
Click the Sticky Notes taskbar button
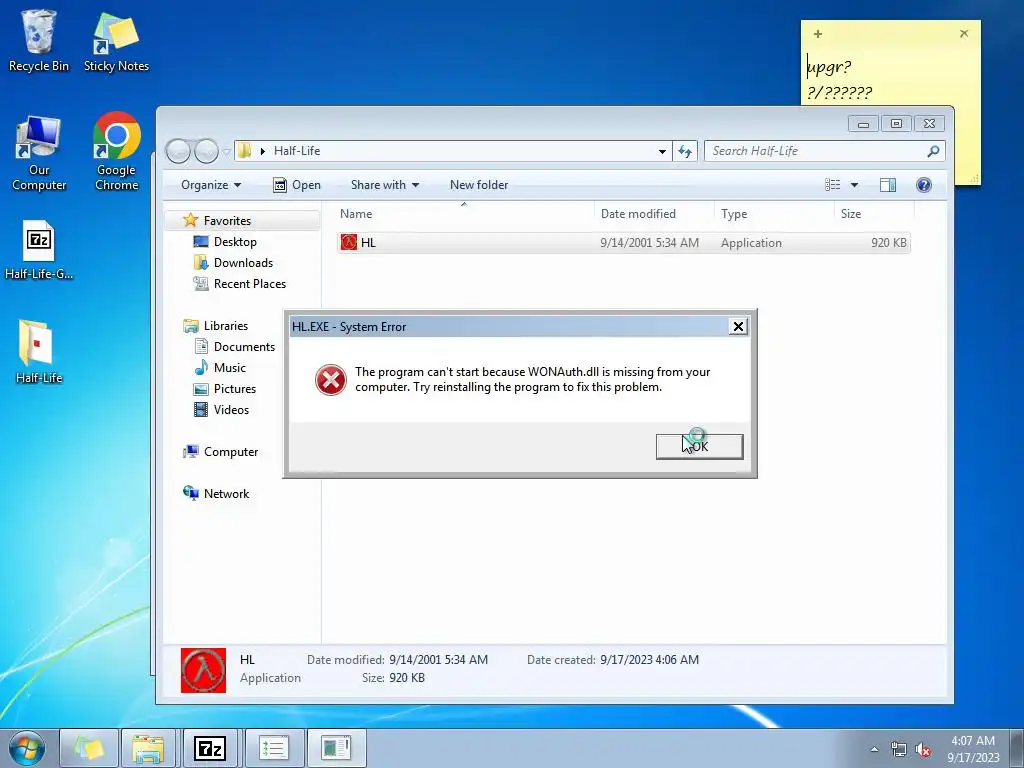[89, 748]
